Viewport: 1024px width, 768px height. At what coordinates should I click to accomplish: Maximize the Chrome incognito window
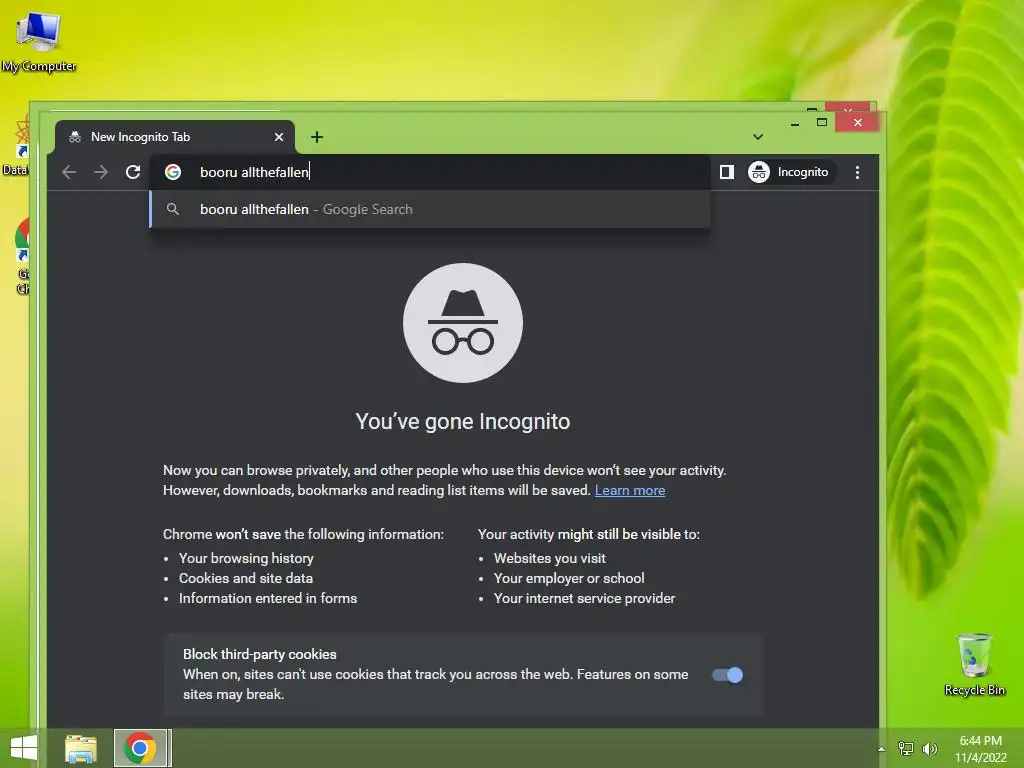click(x=822, y=122)
